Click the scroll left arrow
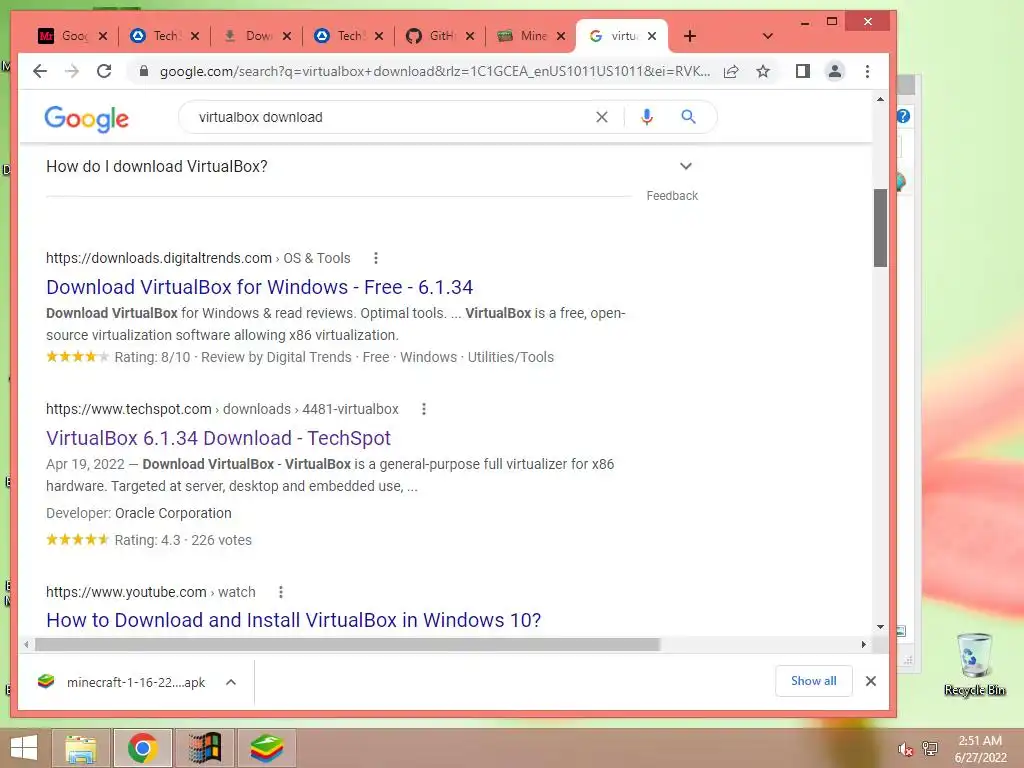Image resolution: width=1024 pixels, height=768 pixels. (26, 645)
